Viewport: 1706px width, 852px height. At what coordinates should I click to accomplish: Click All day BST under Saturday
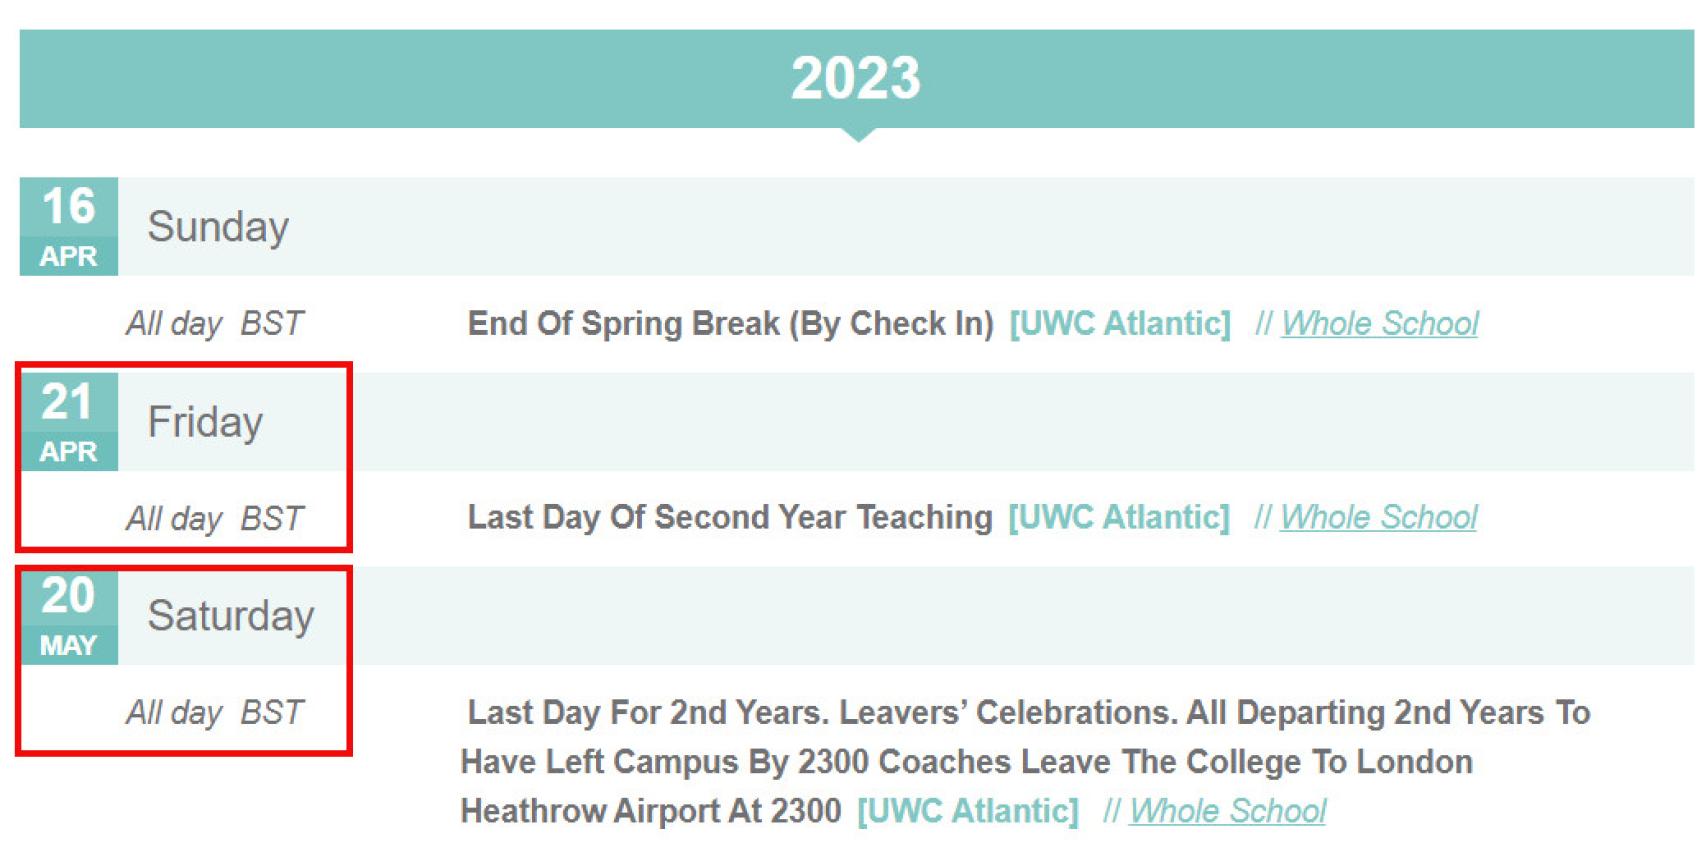(x=215, y=713)
